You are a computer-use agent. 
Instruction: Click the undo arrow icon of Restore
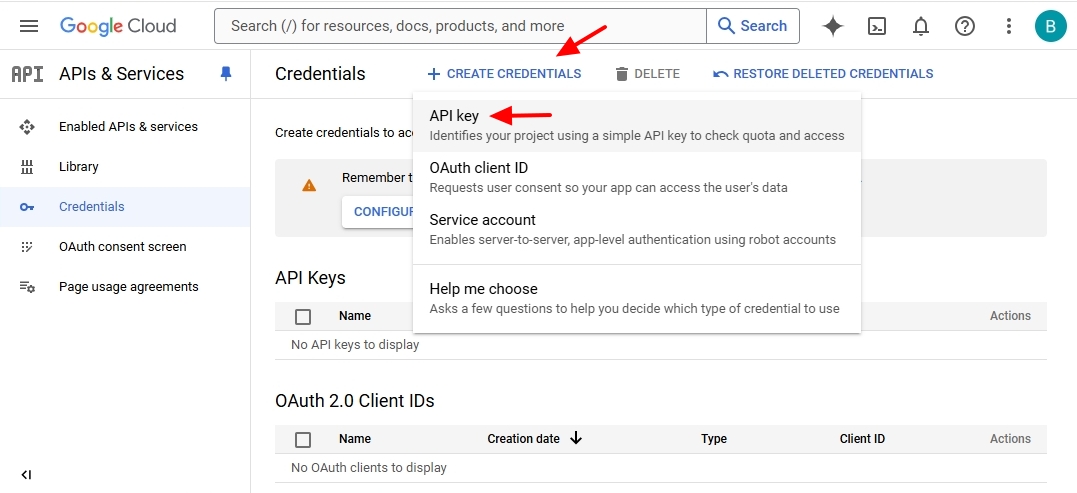pos(720,73)
